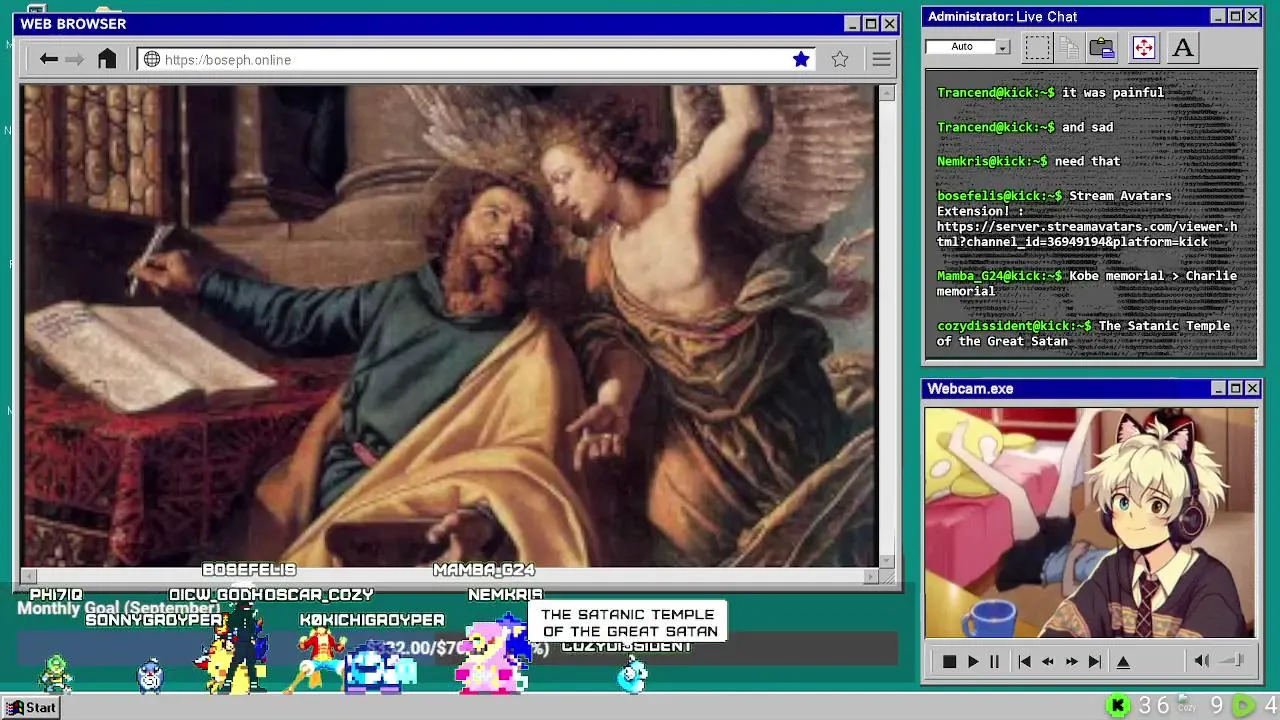This screenshot has width=1280, height=720.
Task: Open the font A icon in Live Chat
Action: click(x=1183, y=47)
